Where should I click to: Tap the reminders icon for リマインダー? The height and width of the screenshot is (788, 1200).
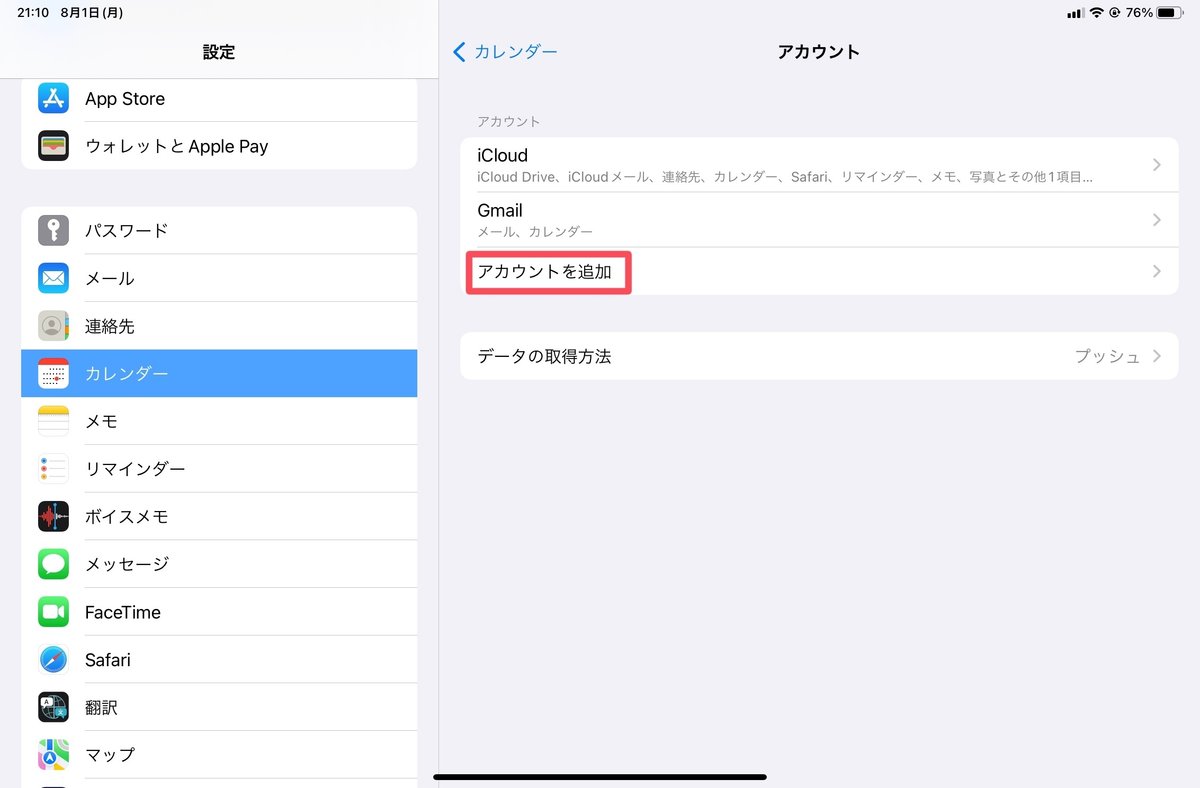pyautogui.click(x=53, y=469)
